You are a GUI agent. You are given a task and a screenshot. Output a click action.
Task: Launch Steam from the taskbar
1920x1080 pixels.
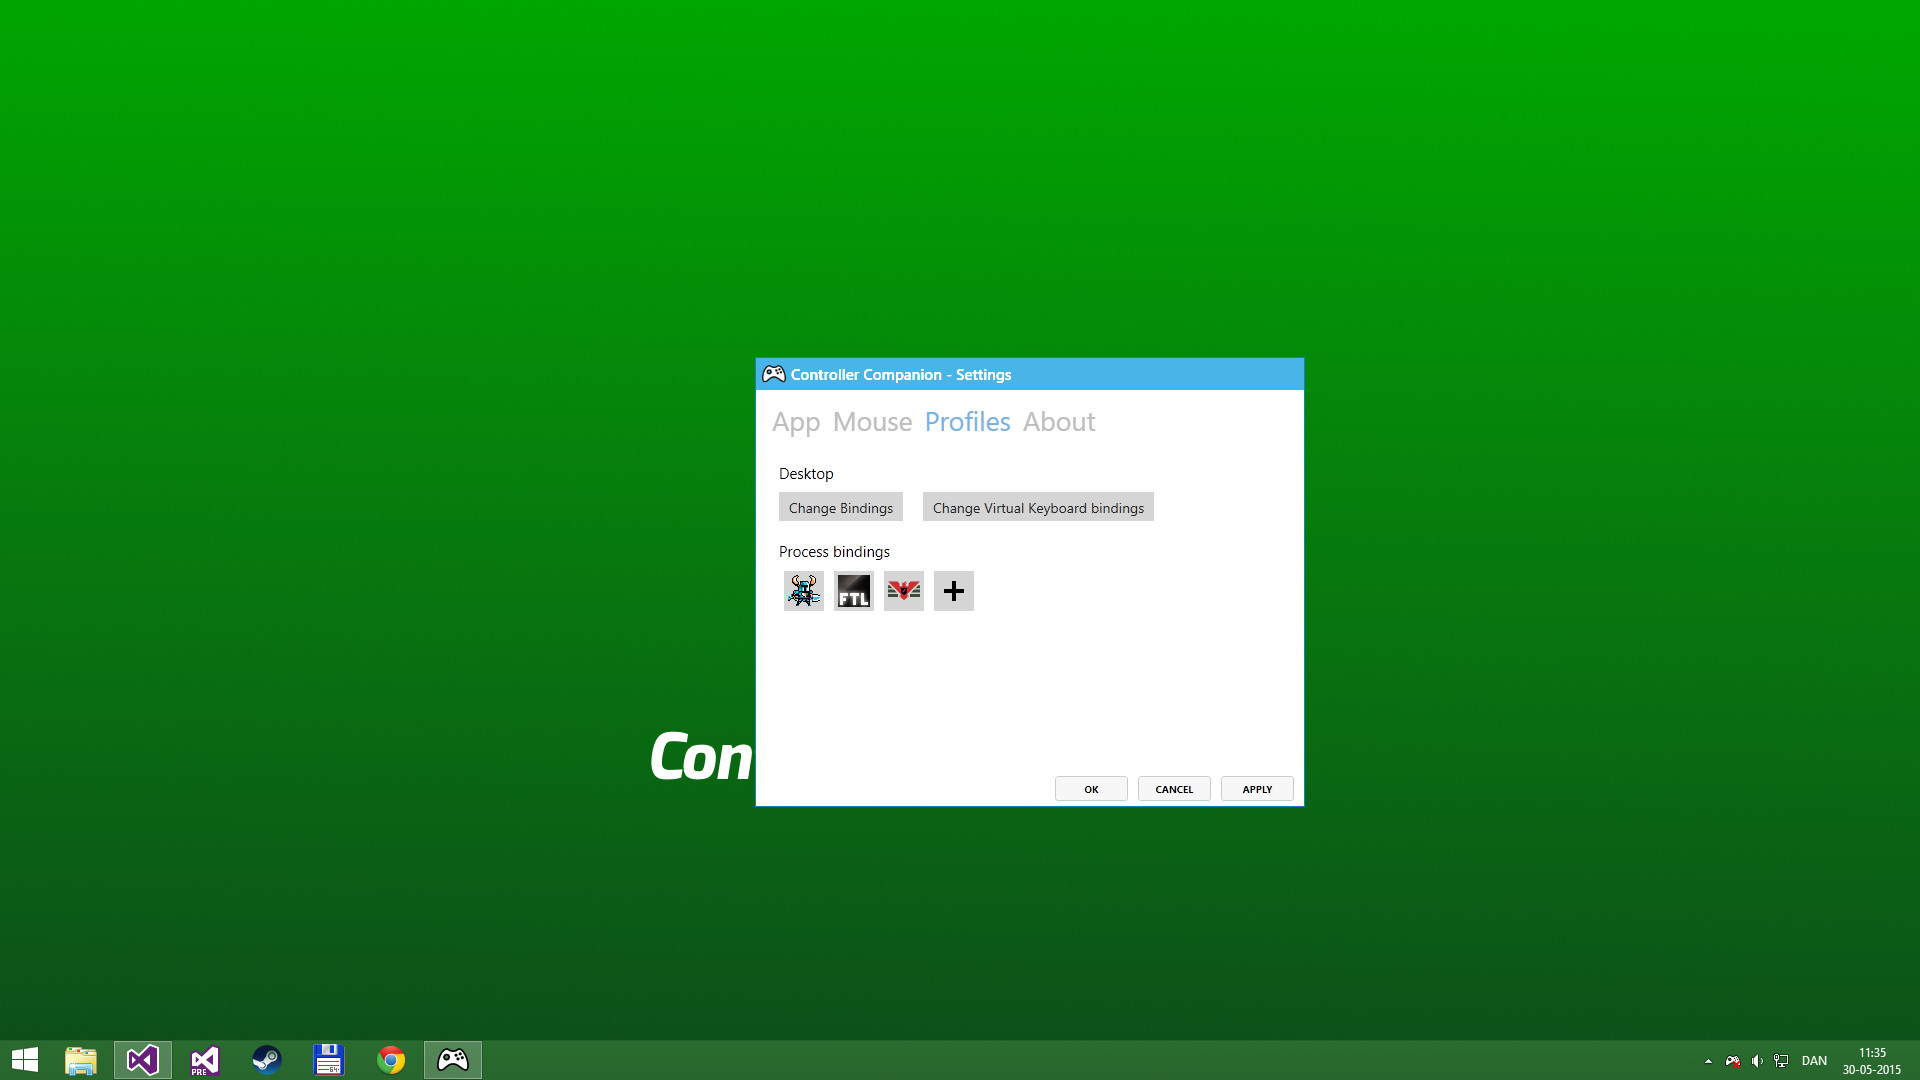266,1059
